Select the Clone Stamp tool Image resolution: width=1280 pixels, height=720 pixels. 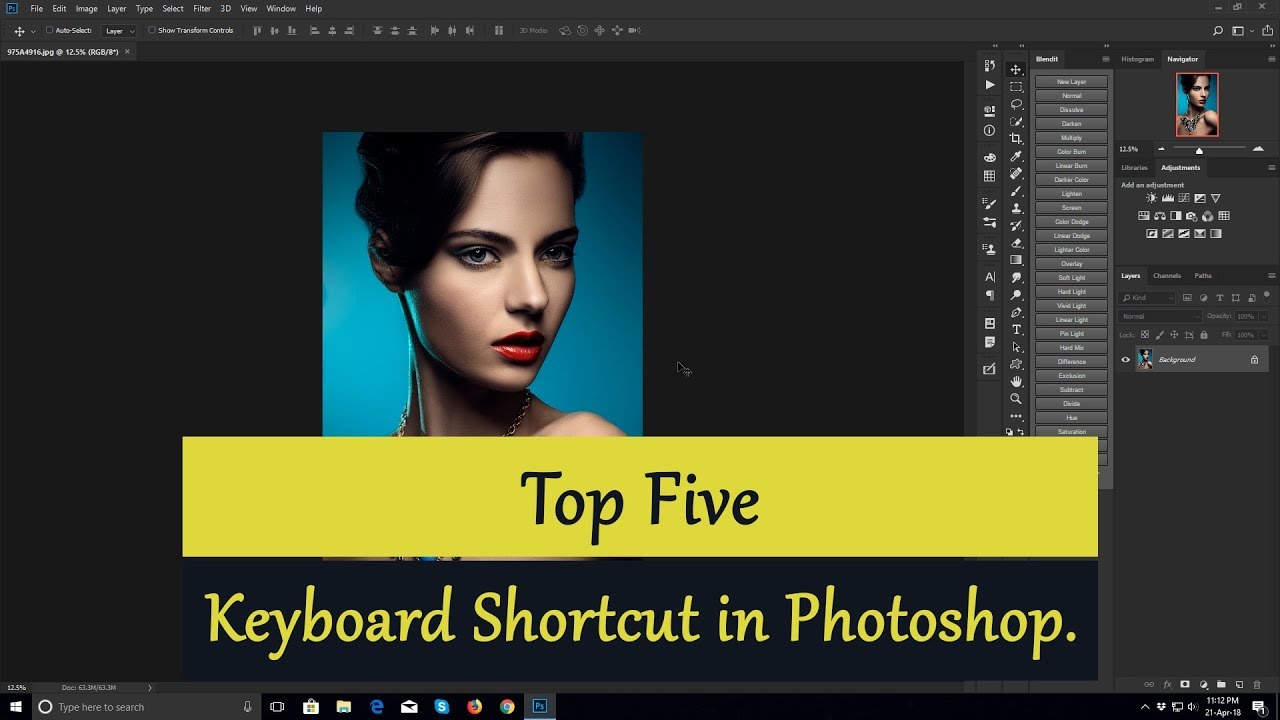click(1016, 208)
